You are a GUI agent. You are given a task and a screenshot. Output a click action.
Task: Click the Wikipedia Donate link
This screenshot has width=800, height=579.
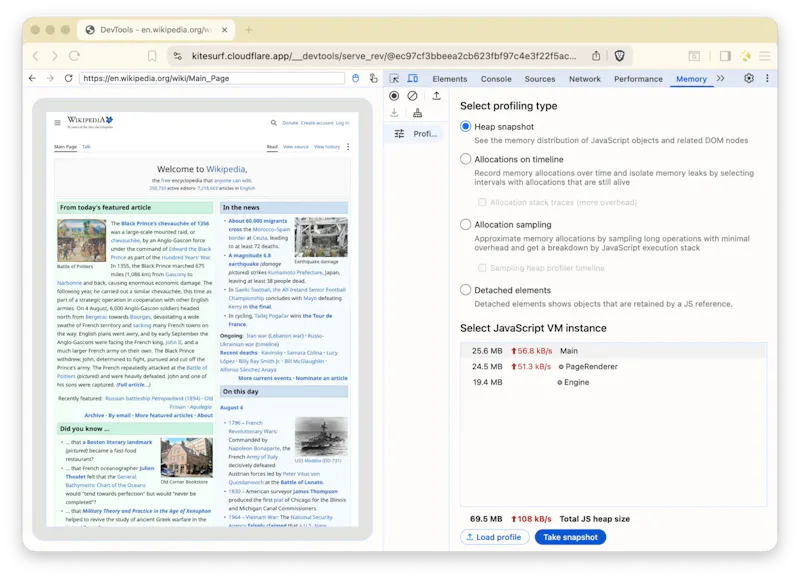tap(290, 123)
